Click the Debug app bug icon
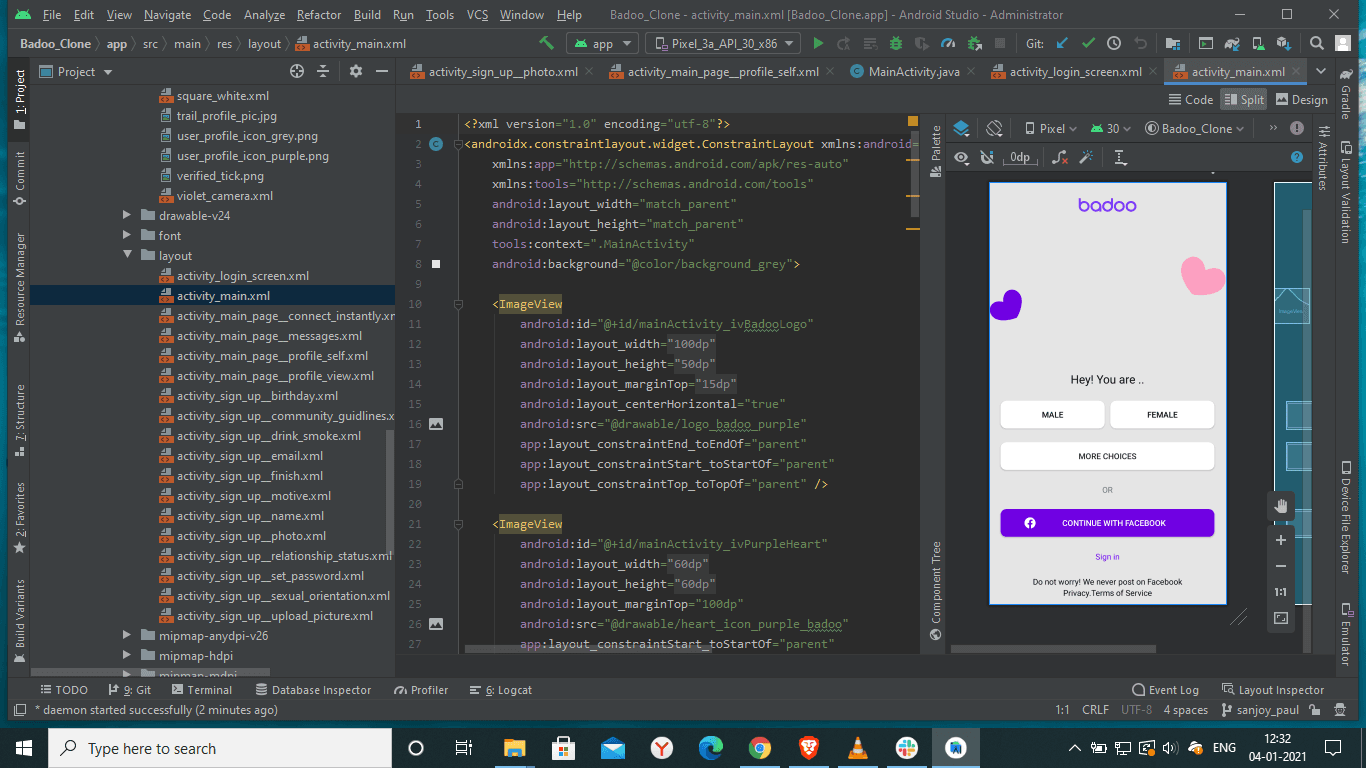The width and height of the screenshot is (1366, 768). pyautogui.click(x=895, y=44)
